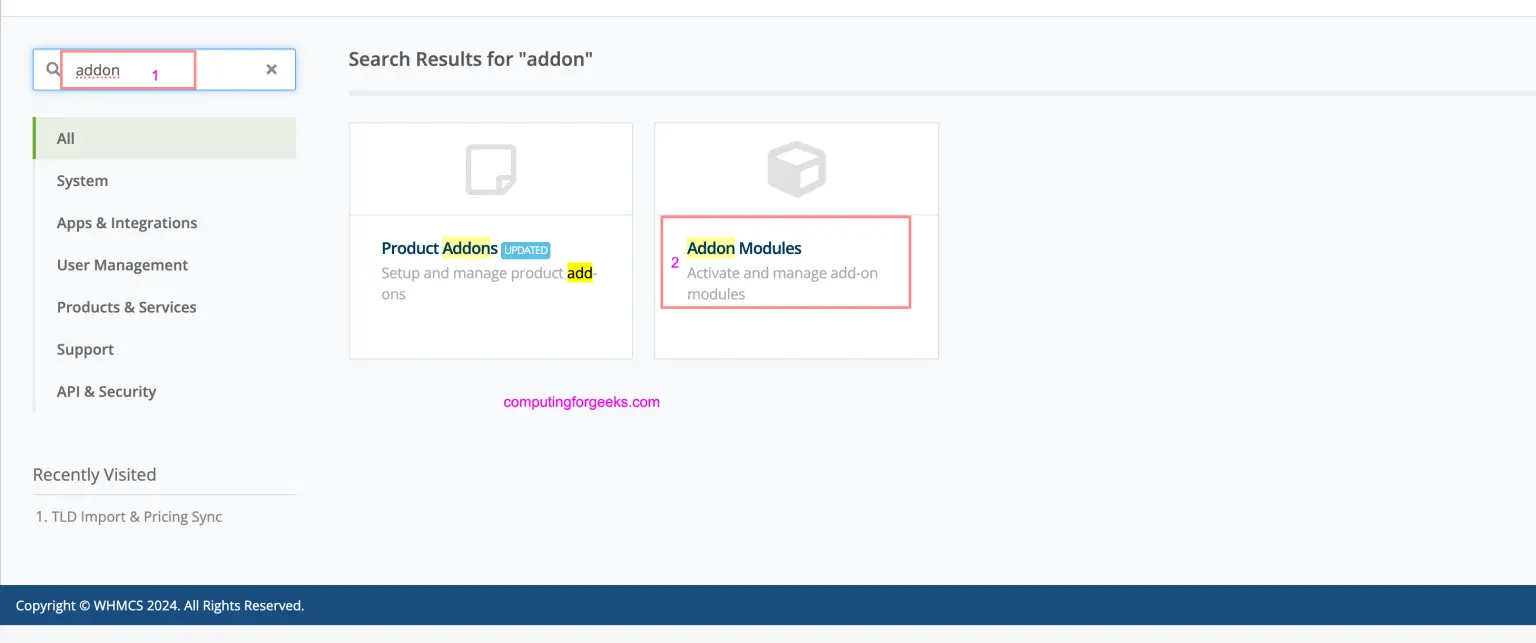This screenshot has width=1536, height=643.
Task: Select the Apps & Integrations category
Action: coord(127,222)
